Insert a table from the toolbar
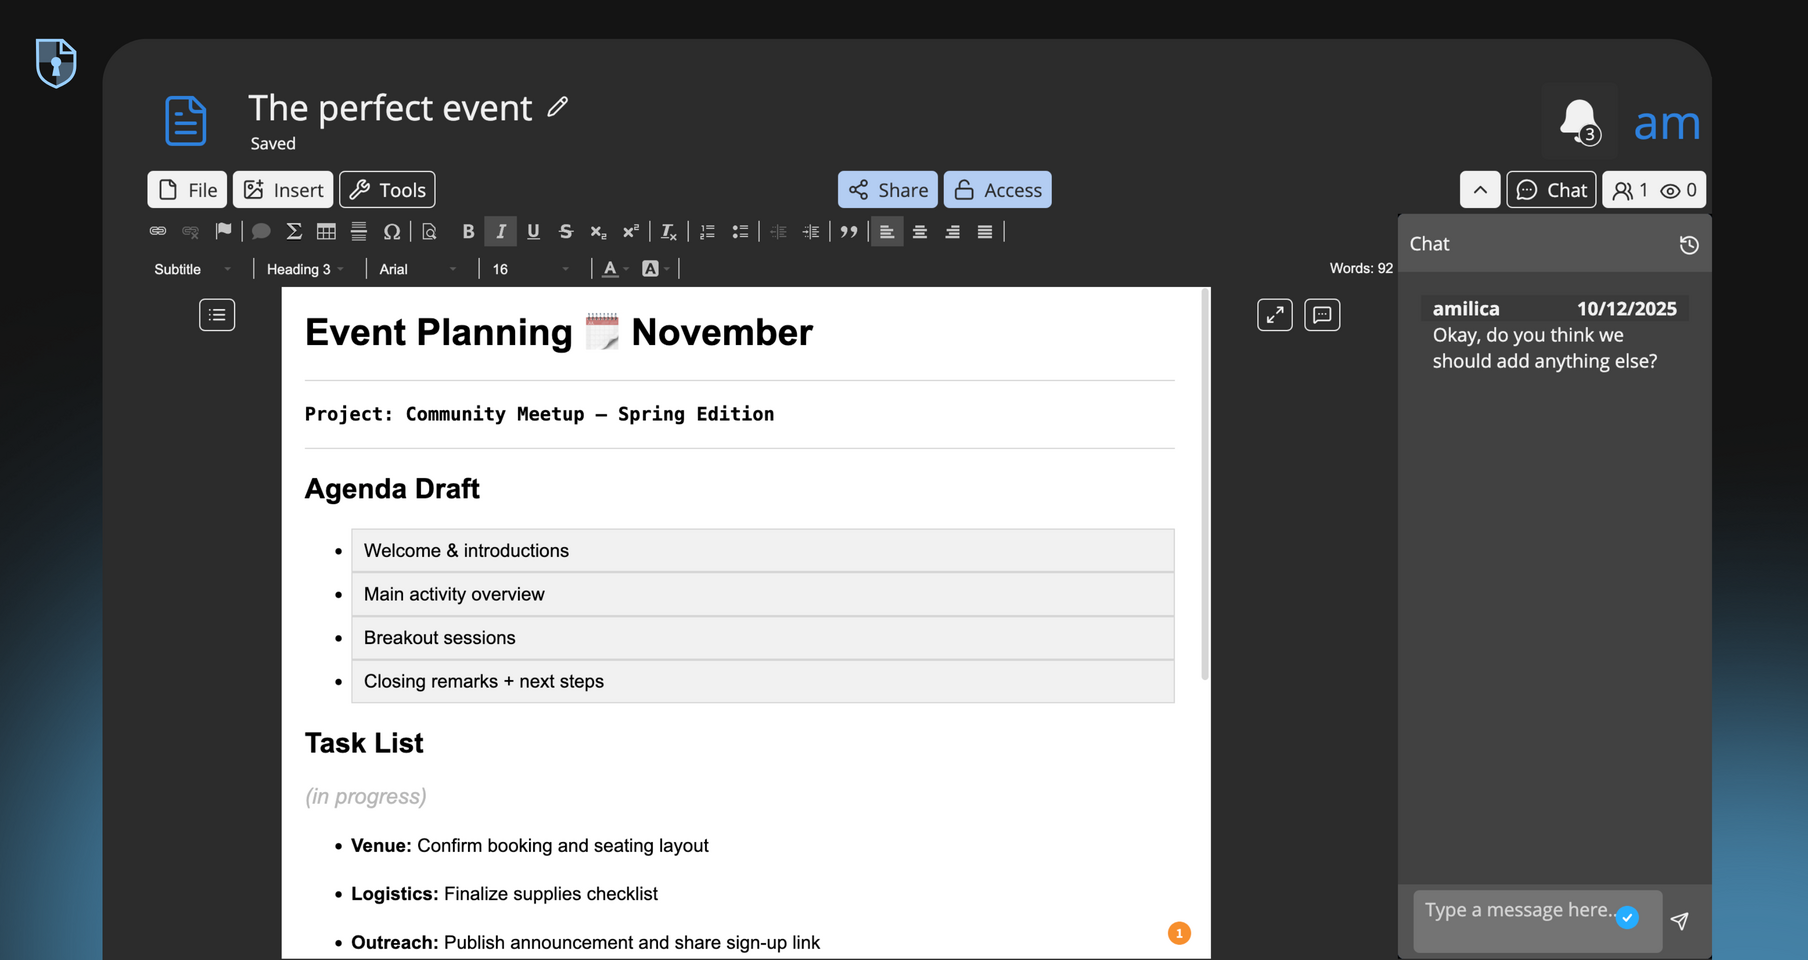The height and width of the screenshot is (960, 1808). [x=326, y=232]
